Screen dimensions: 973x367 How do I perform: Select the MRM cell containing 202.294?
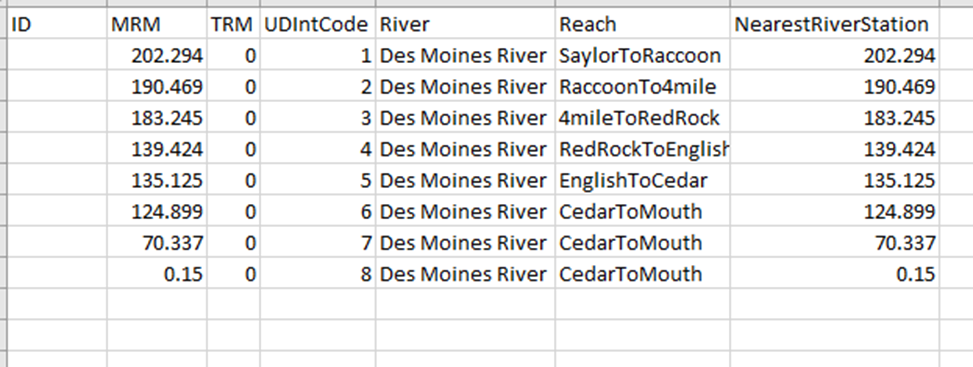click(157, 55)
